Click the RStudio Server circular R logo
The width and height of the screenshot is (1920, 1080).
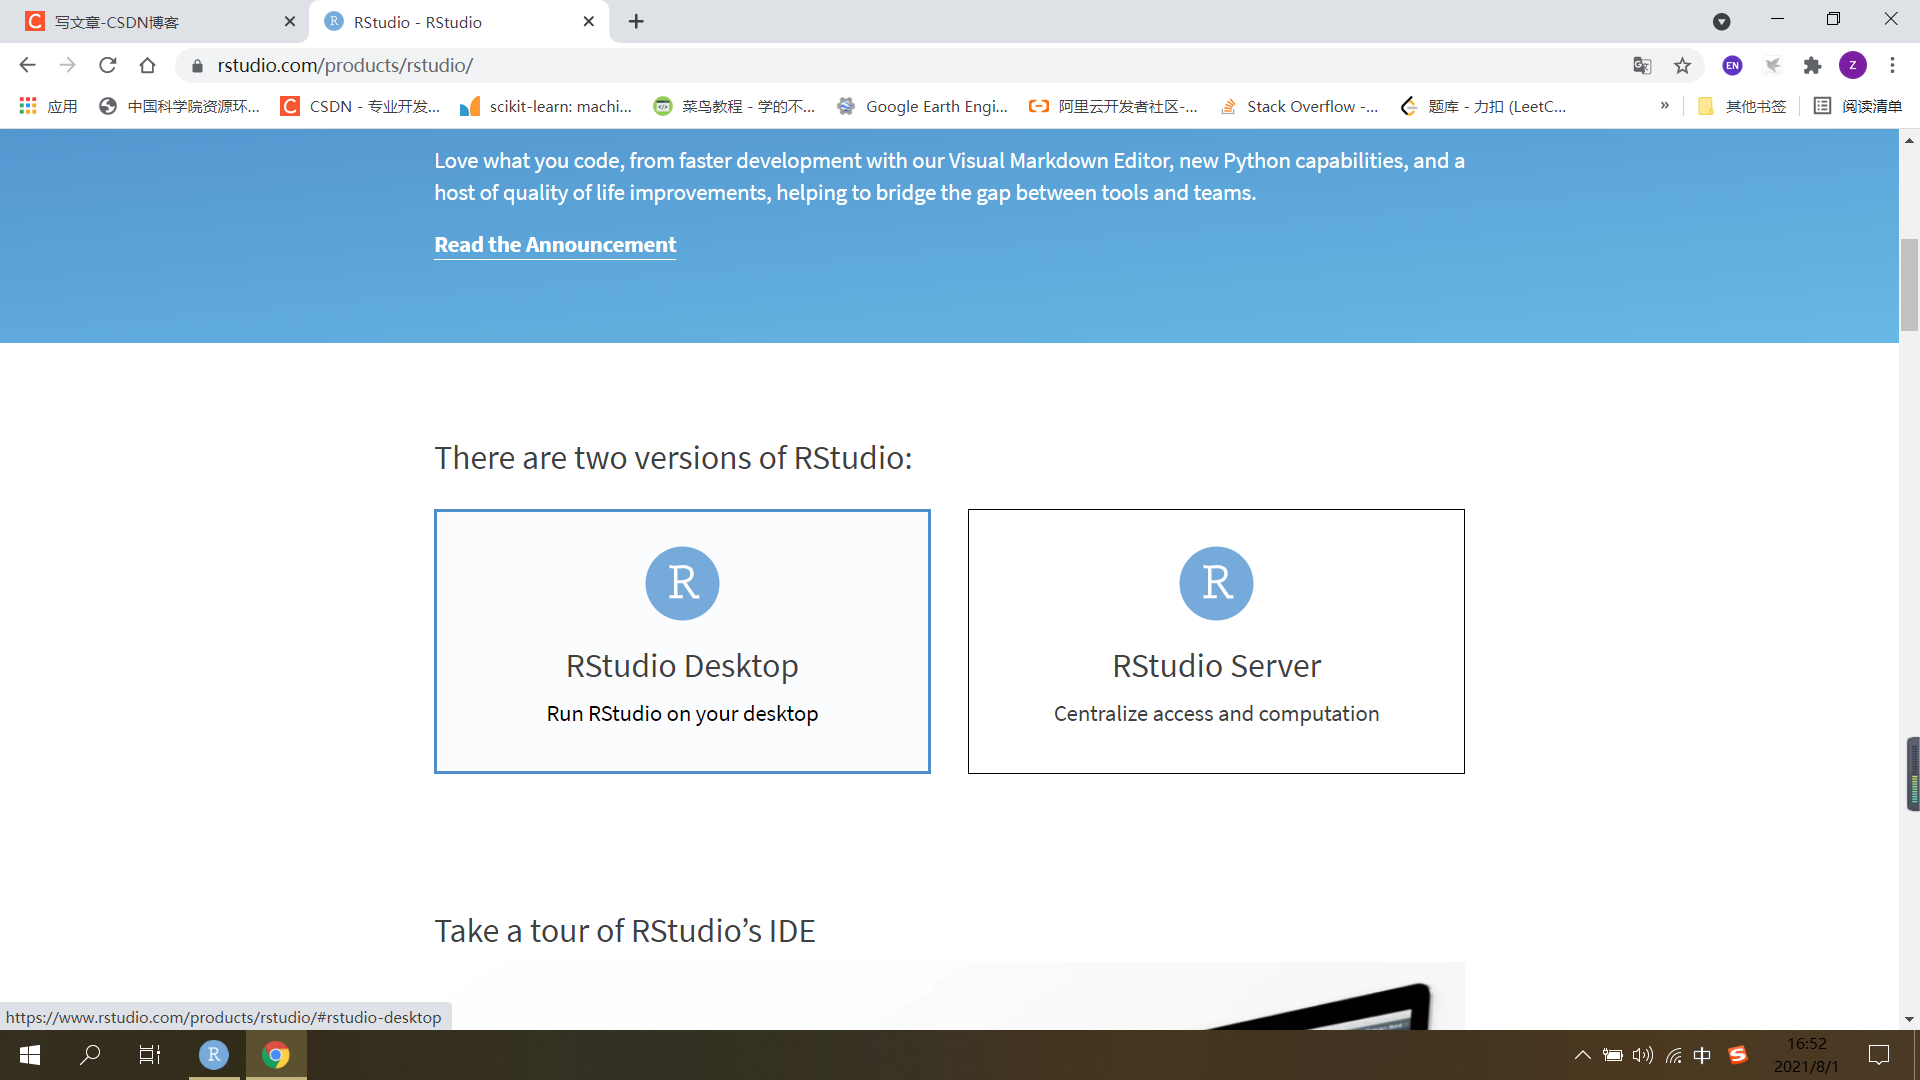pyautogui.click(x=1216, y=583)
